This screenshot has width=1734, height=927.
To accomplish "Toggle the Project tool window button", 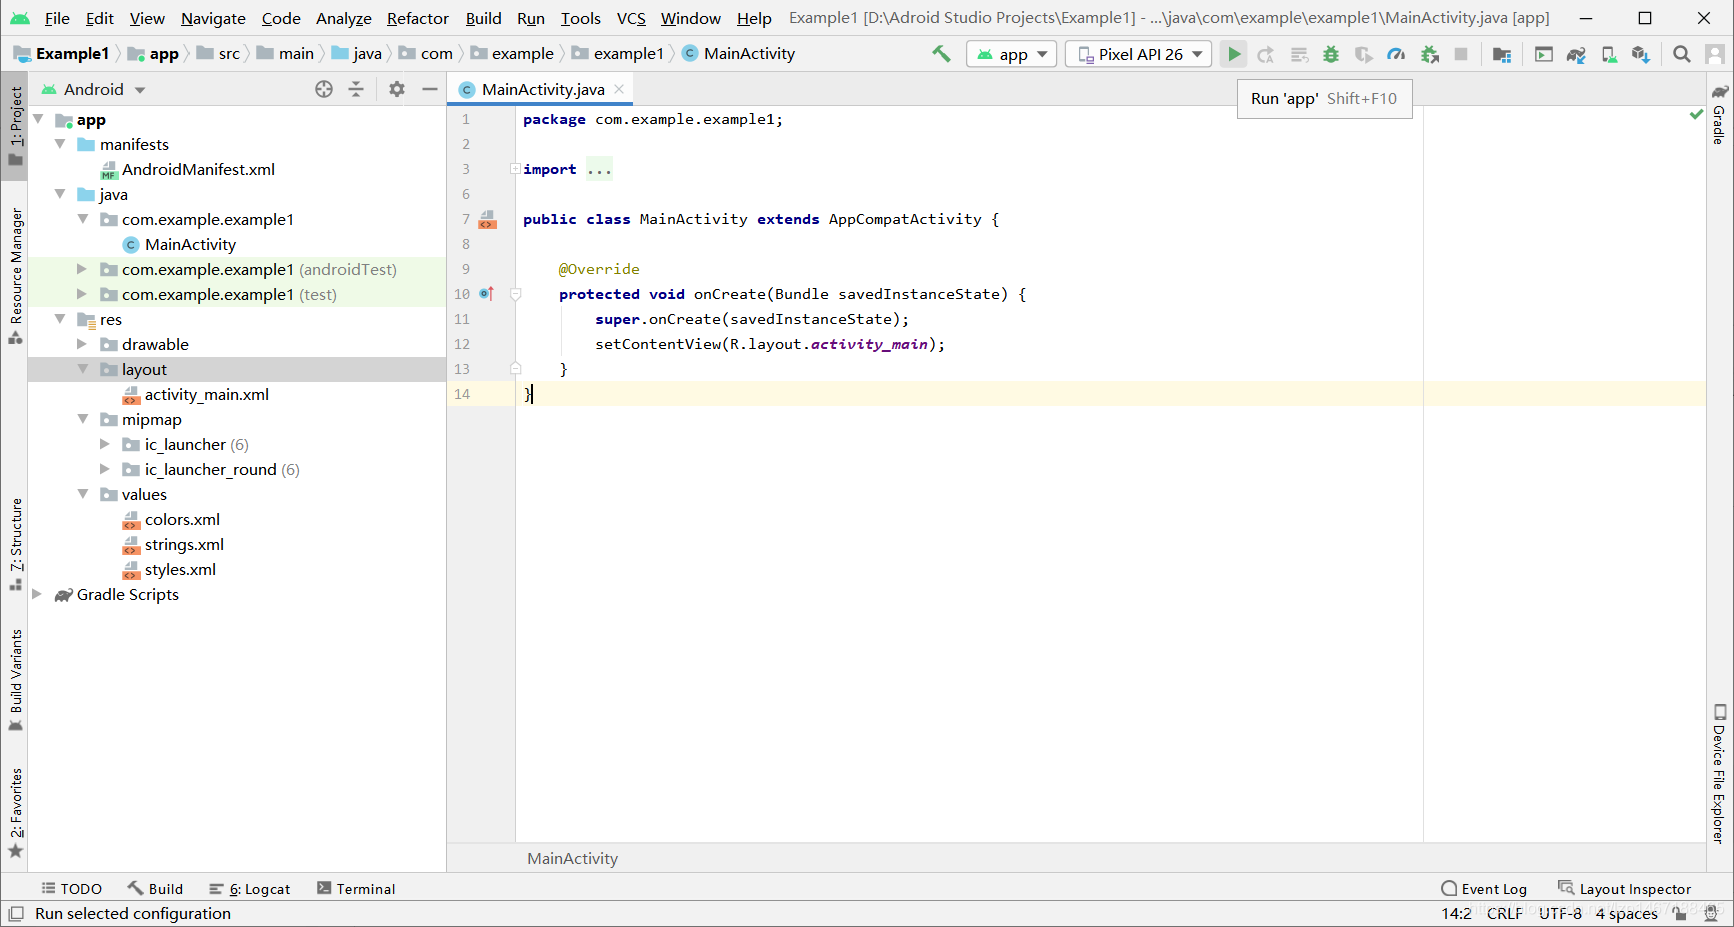I will [15, 128].
